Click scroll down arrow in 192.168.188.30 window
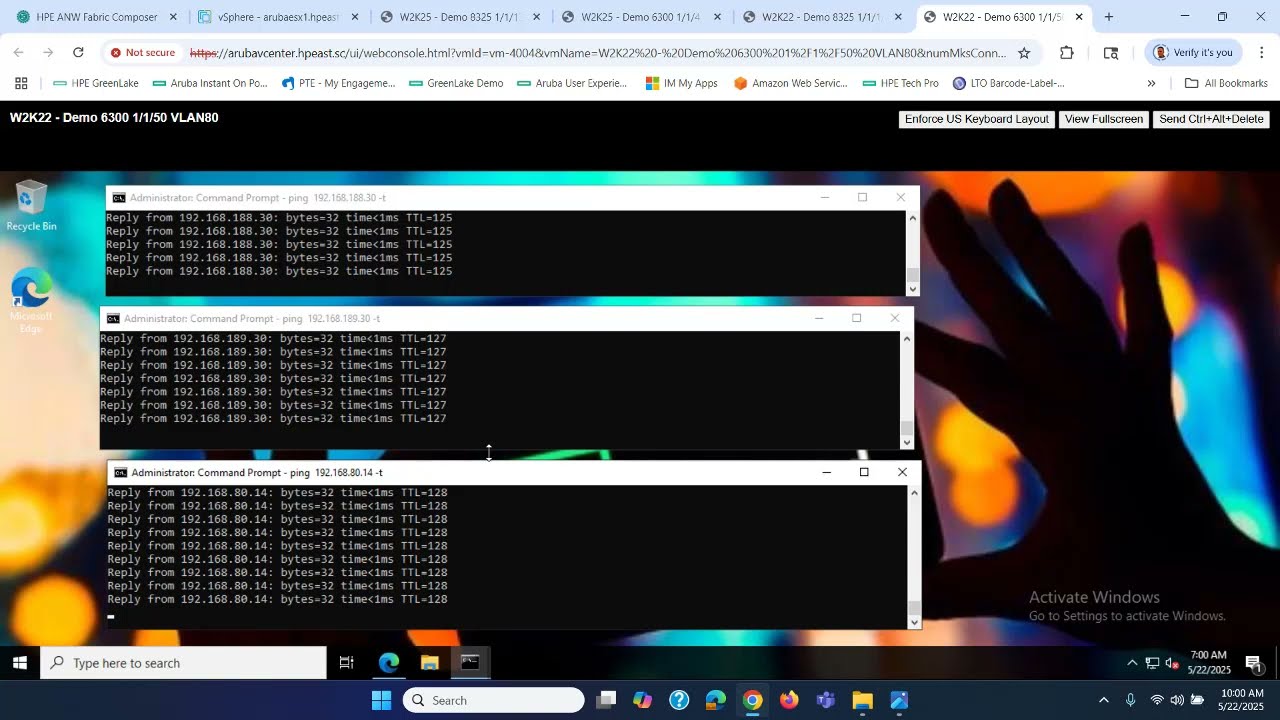Image resolution: width=1280 pixels, height=720 pixels. [x=912, y=289]
